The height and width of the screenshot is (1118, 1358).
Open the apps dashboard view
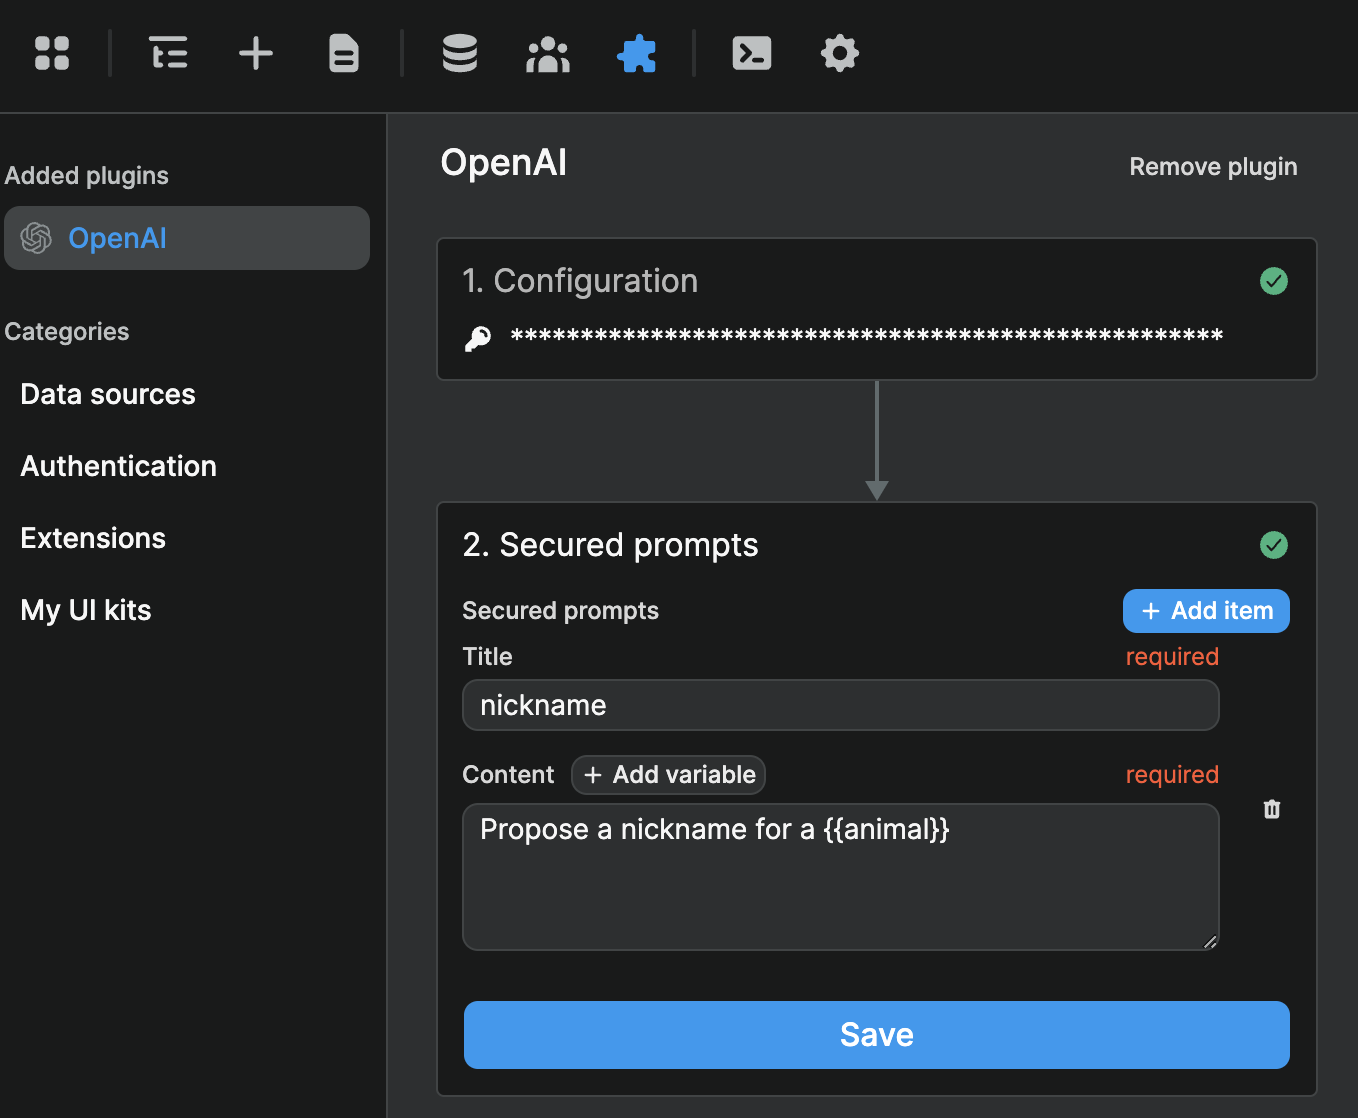pyautogui.click(x=52, y=54)
